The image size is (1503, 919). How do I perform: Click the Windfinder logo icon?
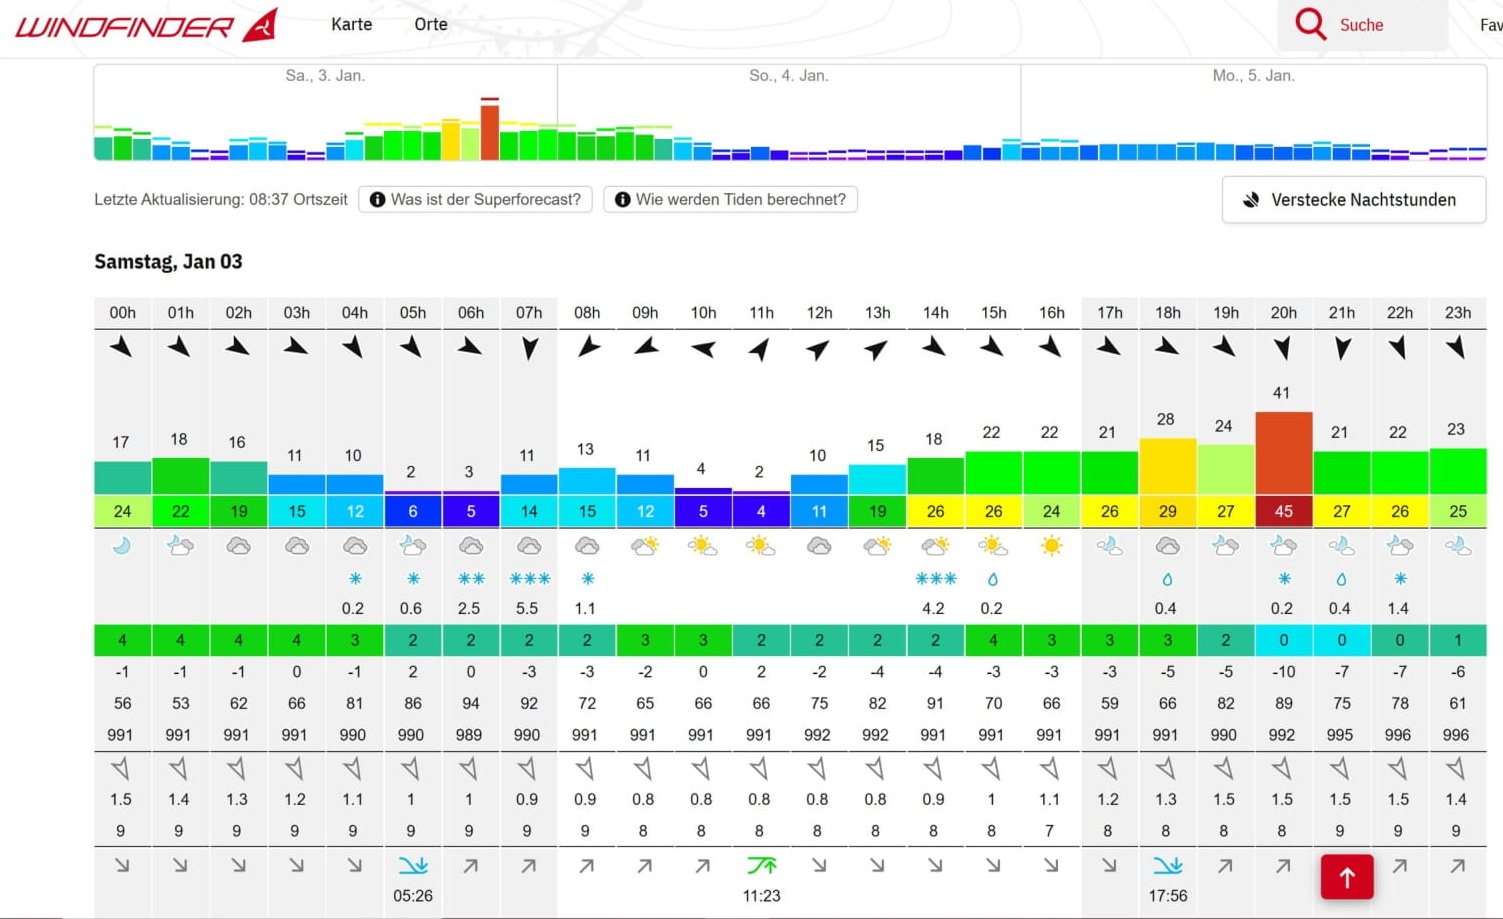pos(260,25)
